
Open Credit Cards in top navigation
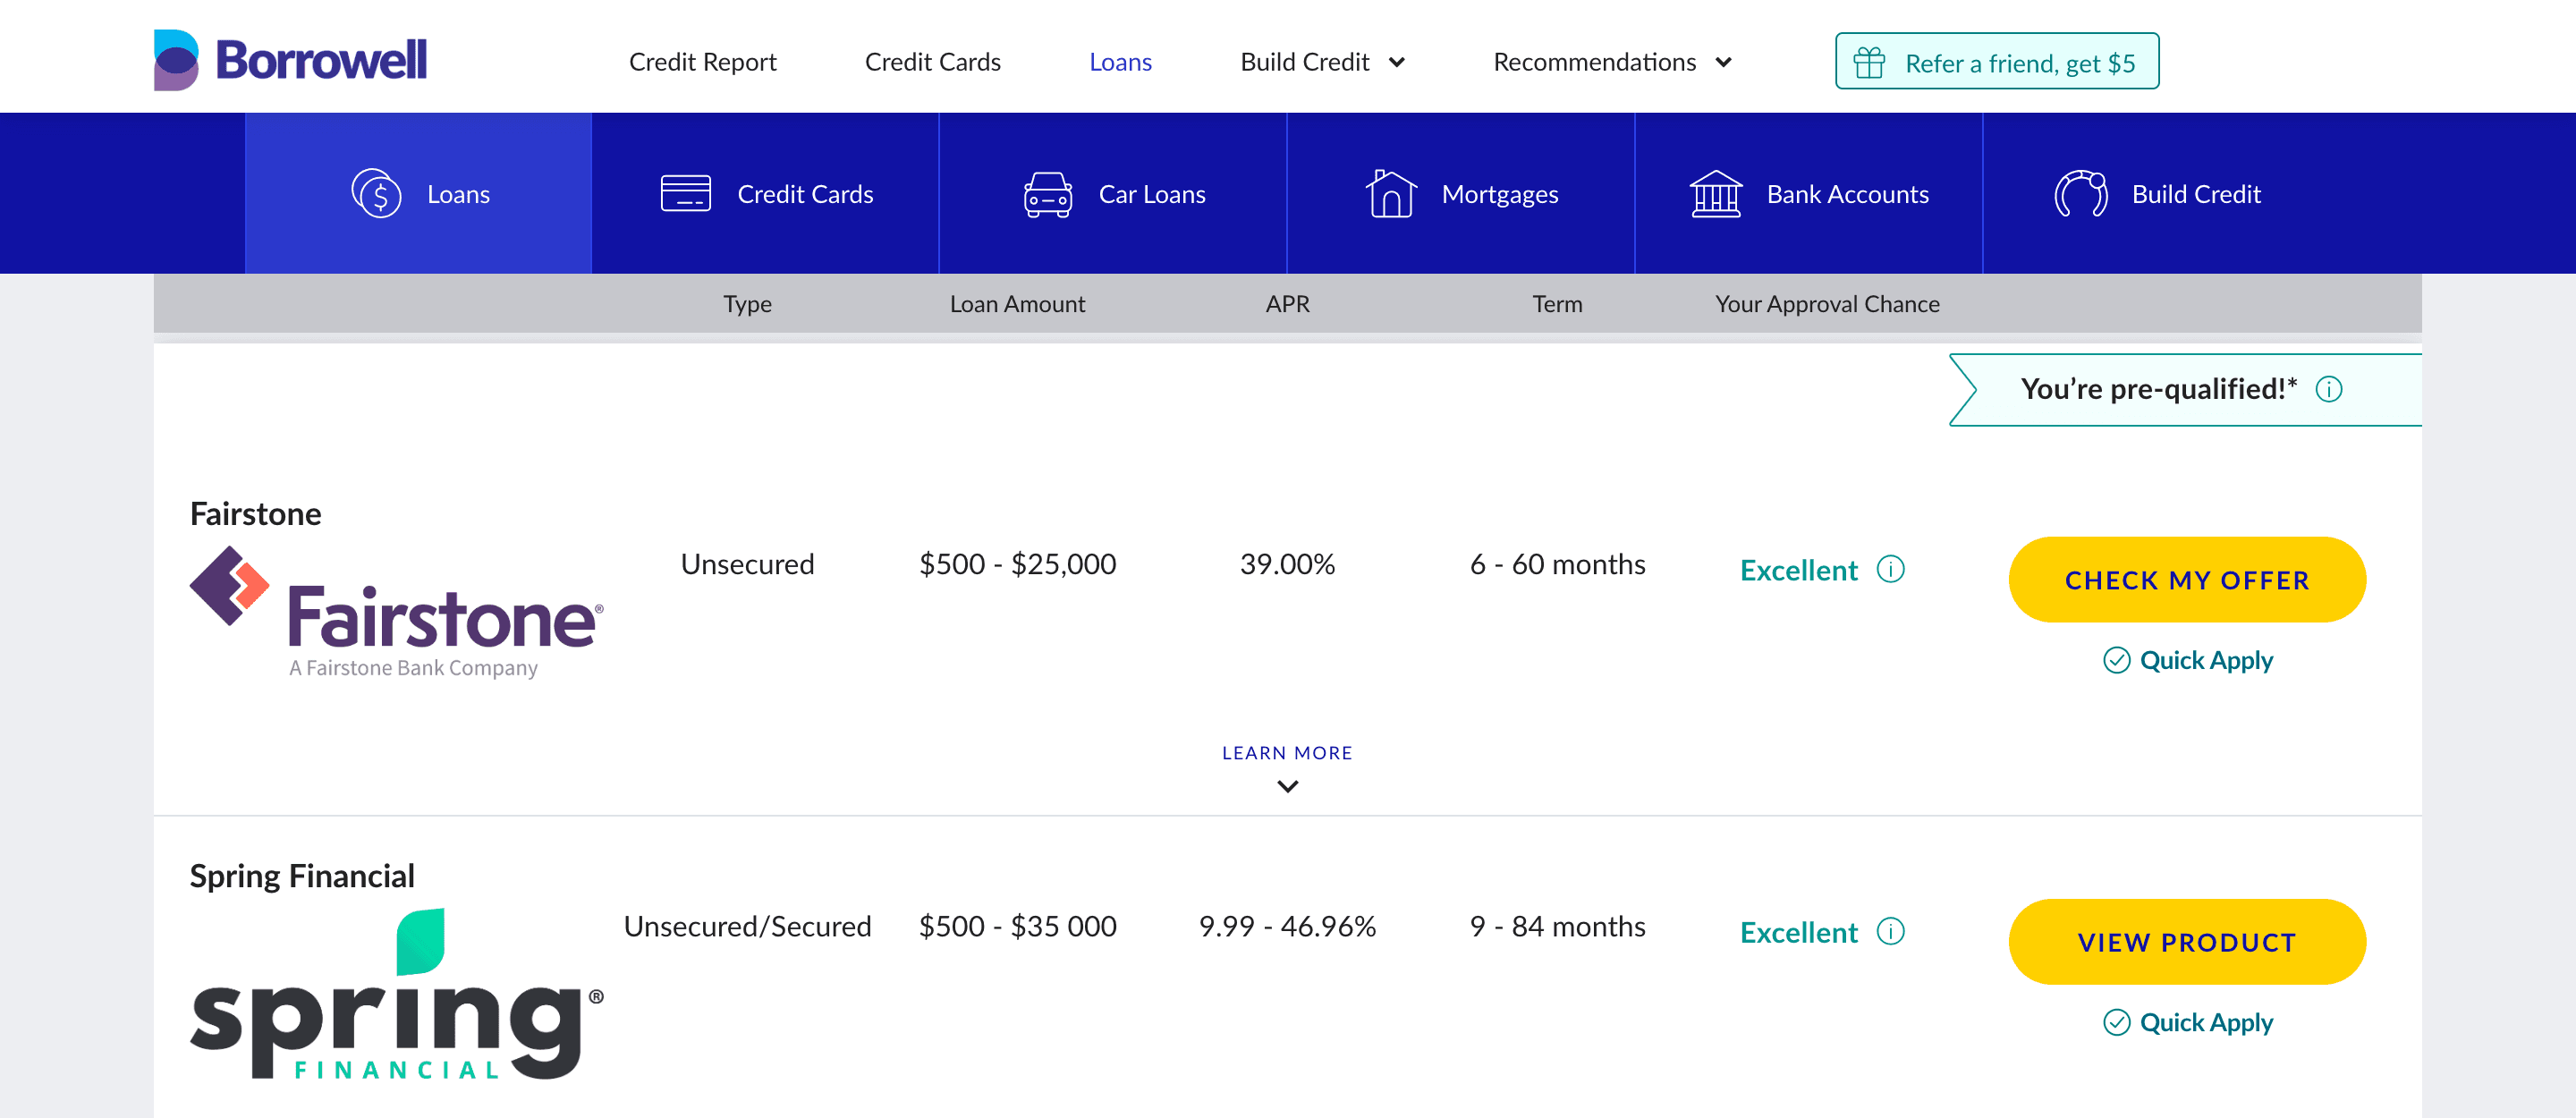tap(932, 62)
